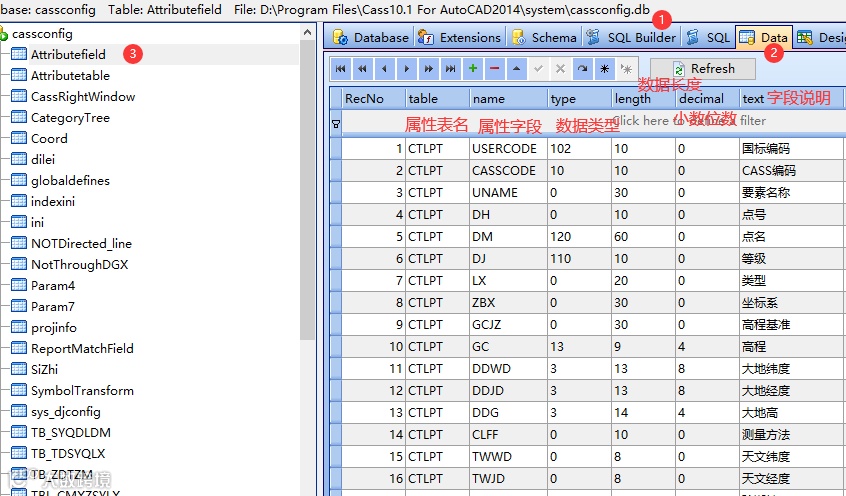Select Param4 table
The height and width of the screenshot is (496, 846).
(53, 286)
